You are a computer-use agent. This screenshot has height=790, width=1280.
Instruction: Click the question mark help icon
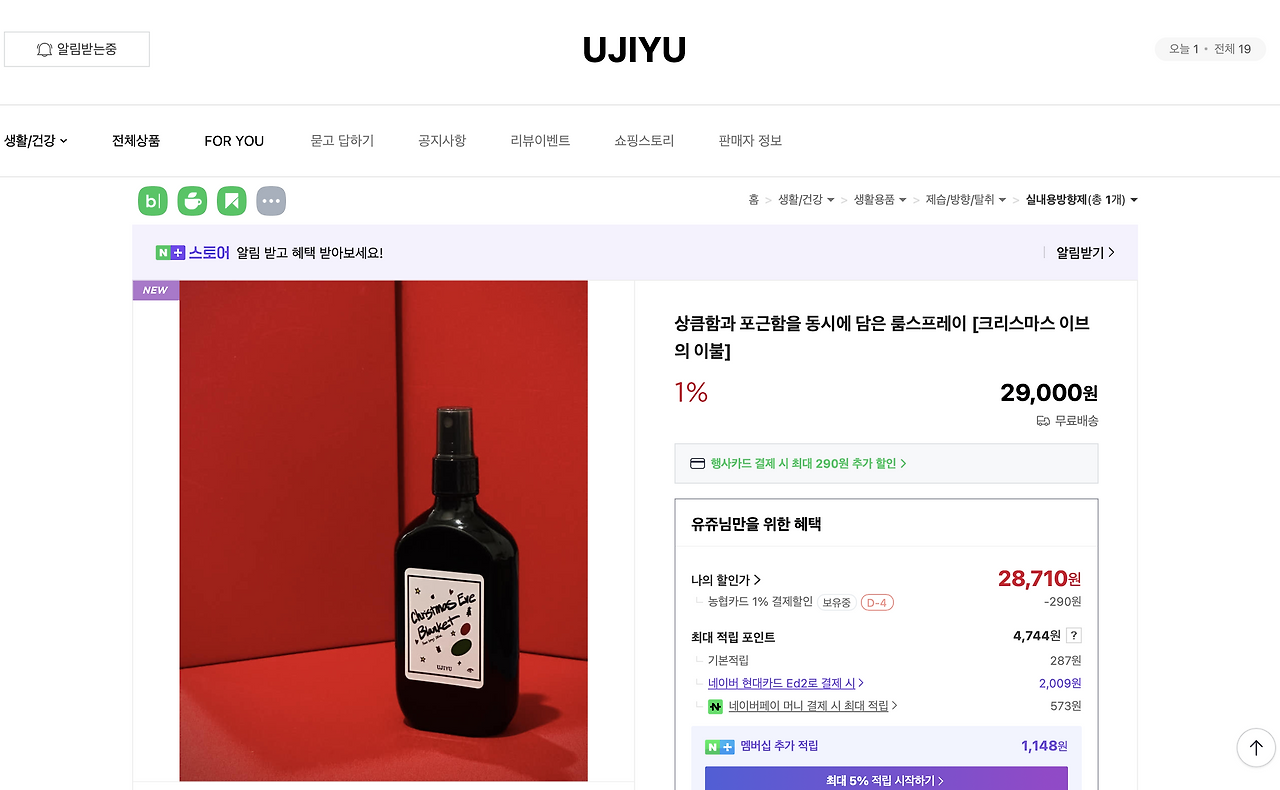coord(1074,636)
